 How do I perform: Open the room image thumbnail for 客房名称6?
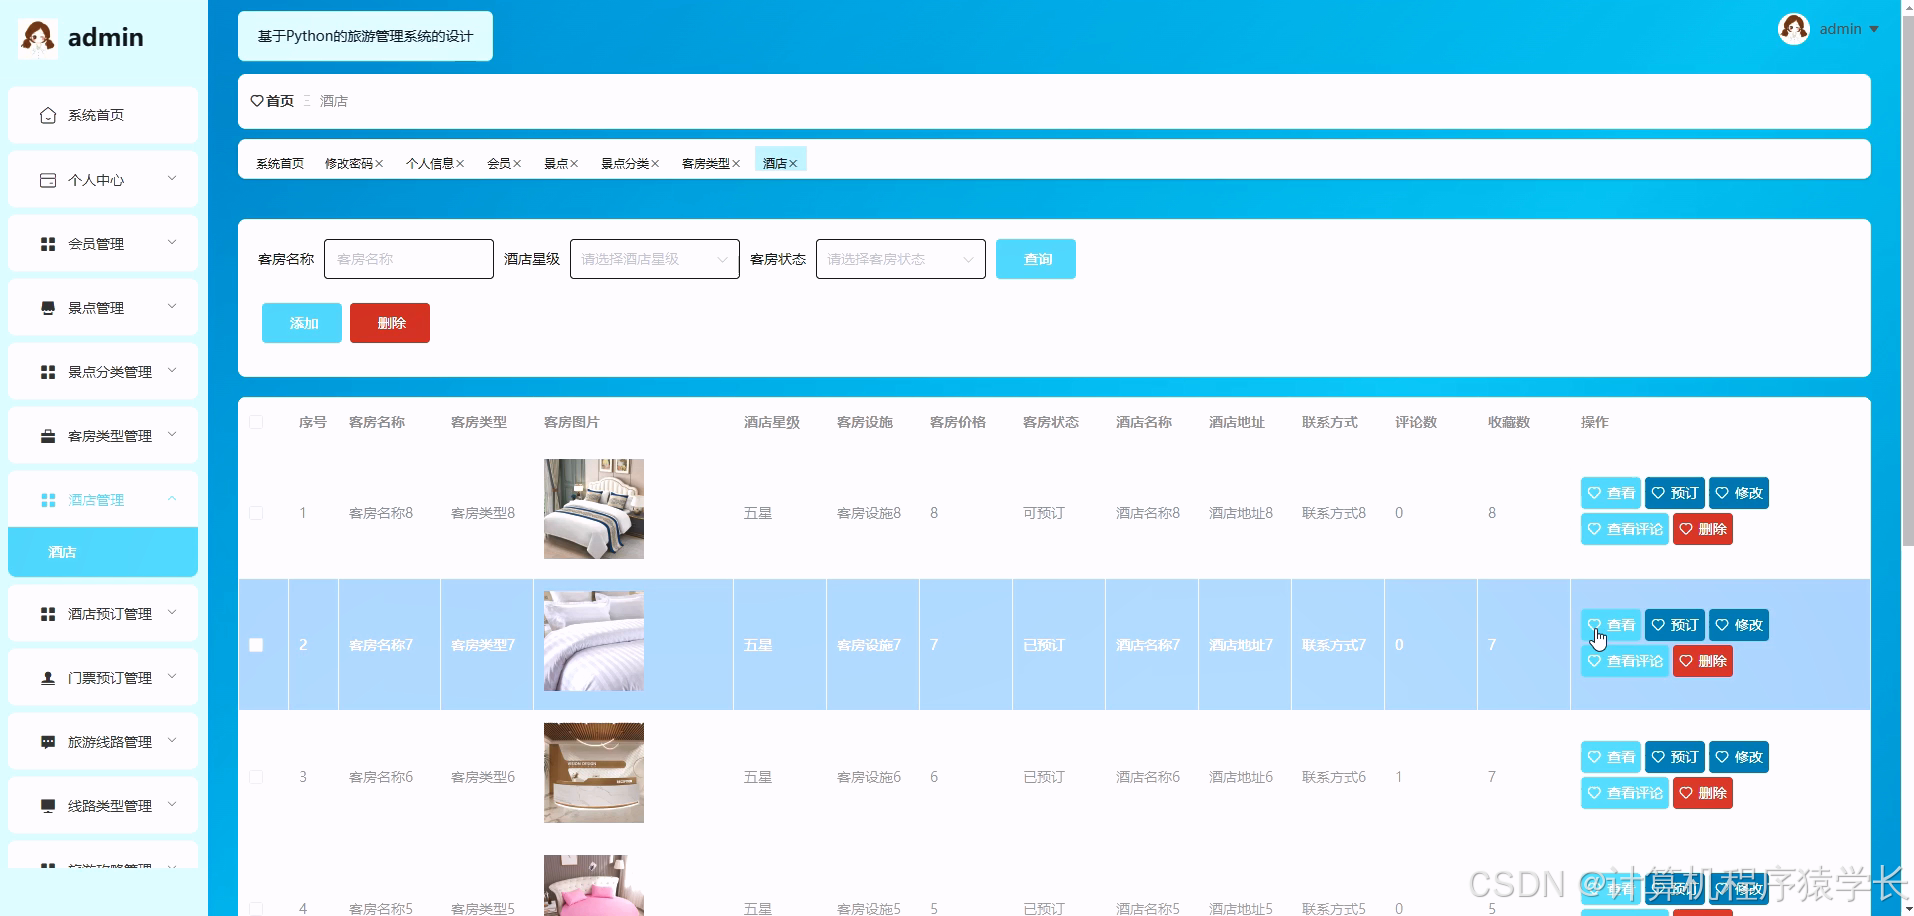(594, 773)
